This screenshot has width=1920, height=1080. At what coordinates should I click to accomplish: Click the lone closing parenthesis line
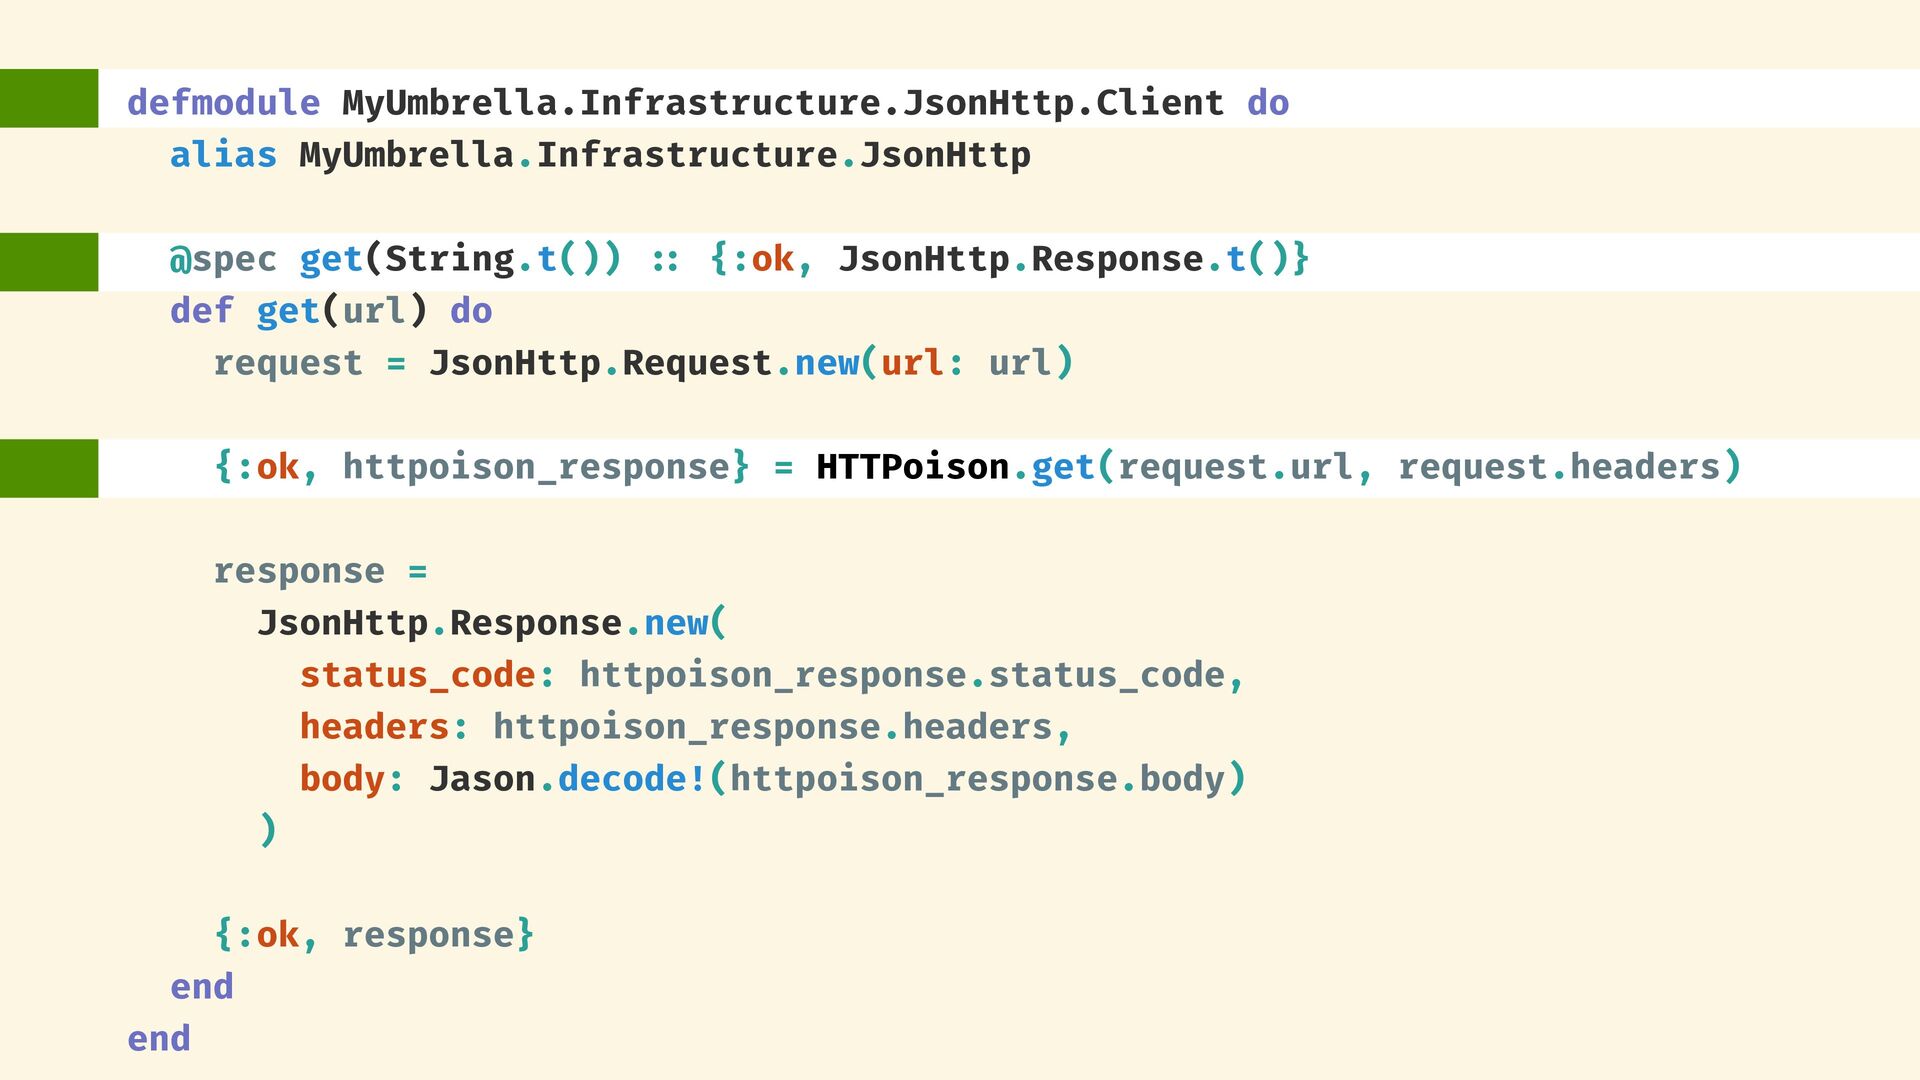click(267, 831)
